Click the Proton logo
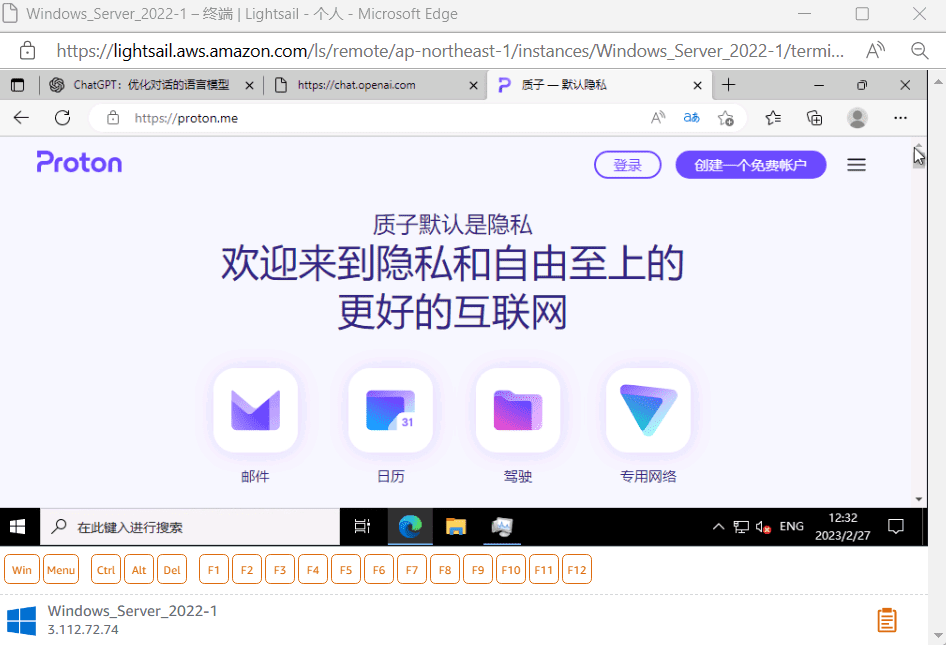This screenshot has width=946, height=645. click(x=79, y=162)
